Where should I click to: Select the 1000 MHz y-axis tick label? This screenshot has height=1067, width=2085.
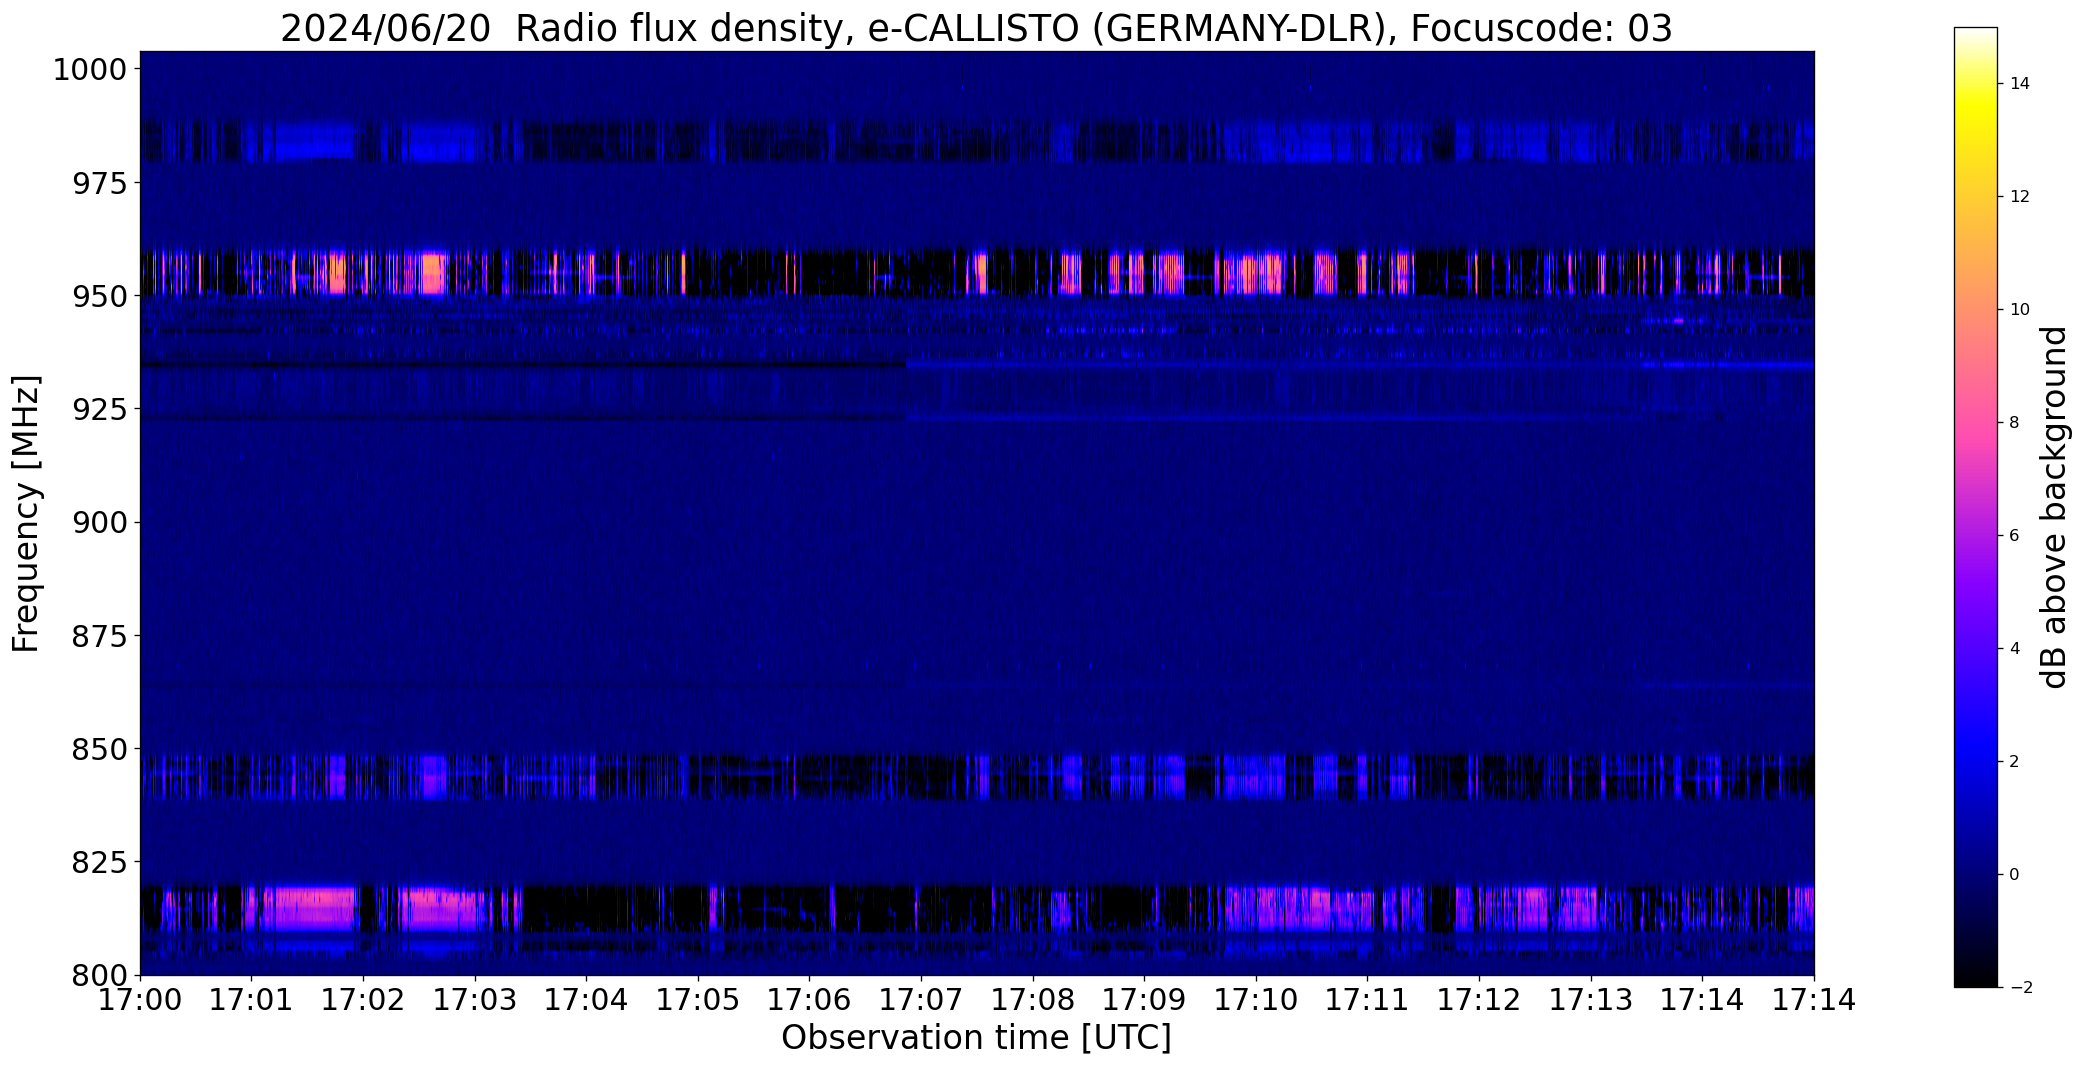pos(90,70)
